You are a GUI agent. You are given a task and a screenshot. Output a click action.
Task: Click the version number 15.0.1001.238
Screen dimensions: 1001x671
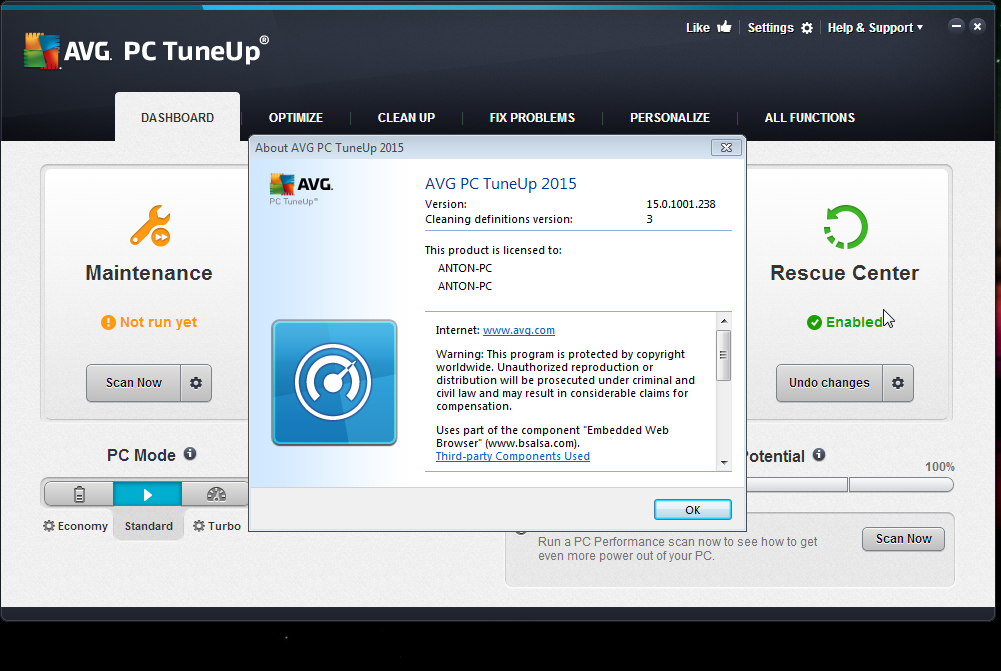681,204
